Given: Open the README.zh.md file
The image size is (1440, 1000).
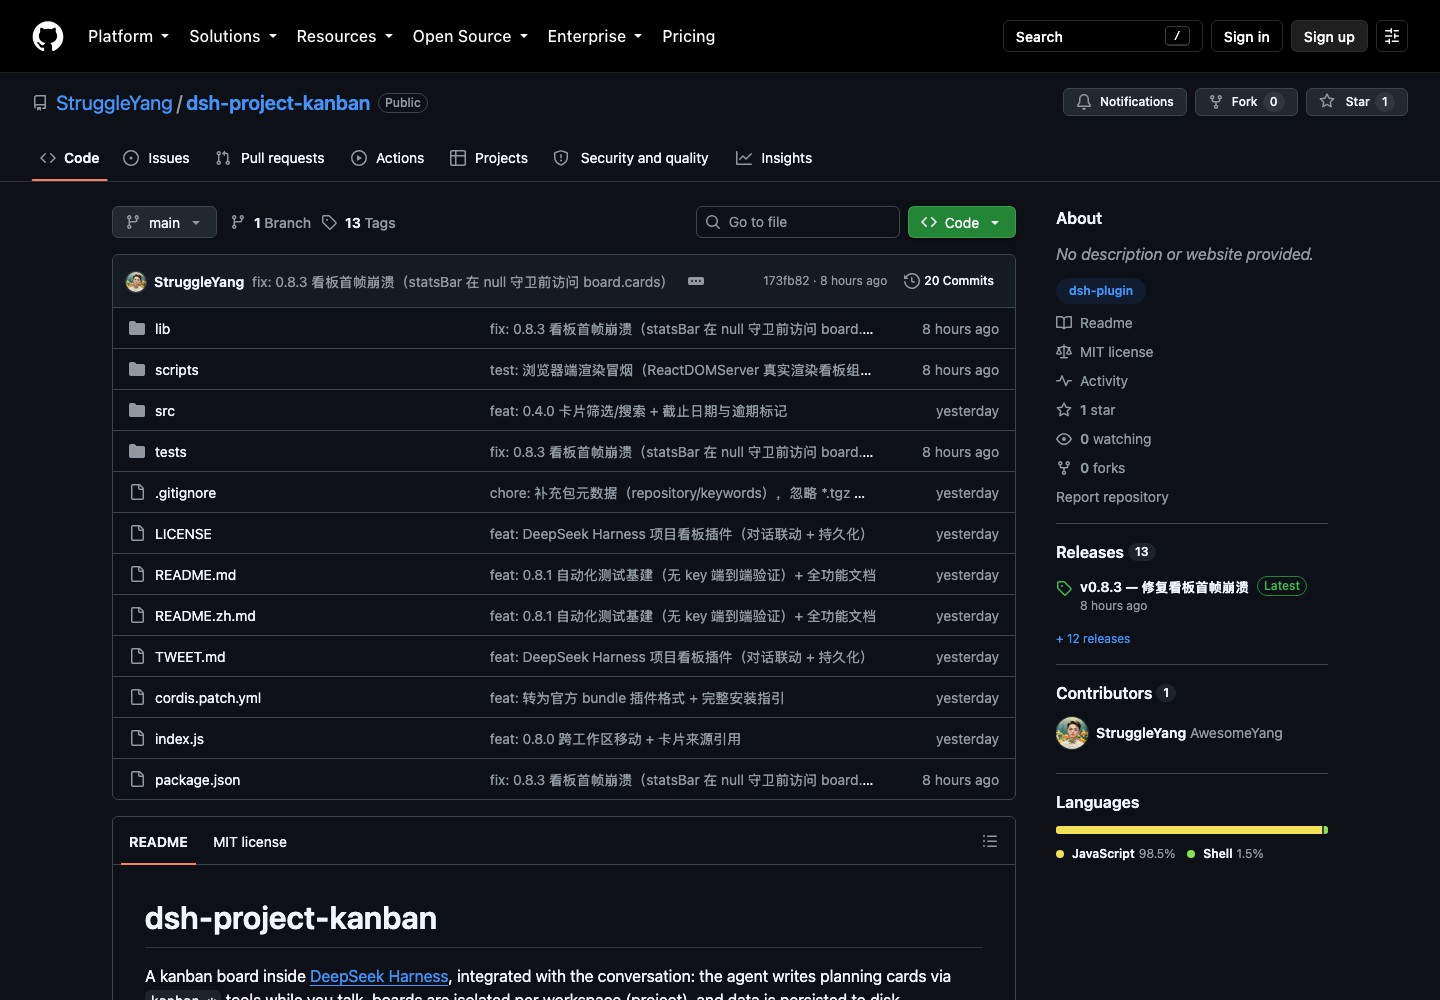Looking at the screenshot, I should coord(205,616).
